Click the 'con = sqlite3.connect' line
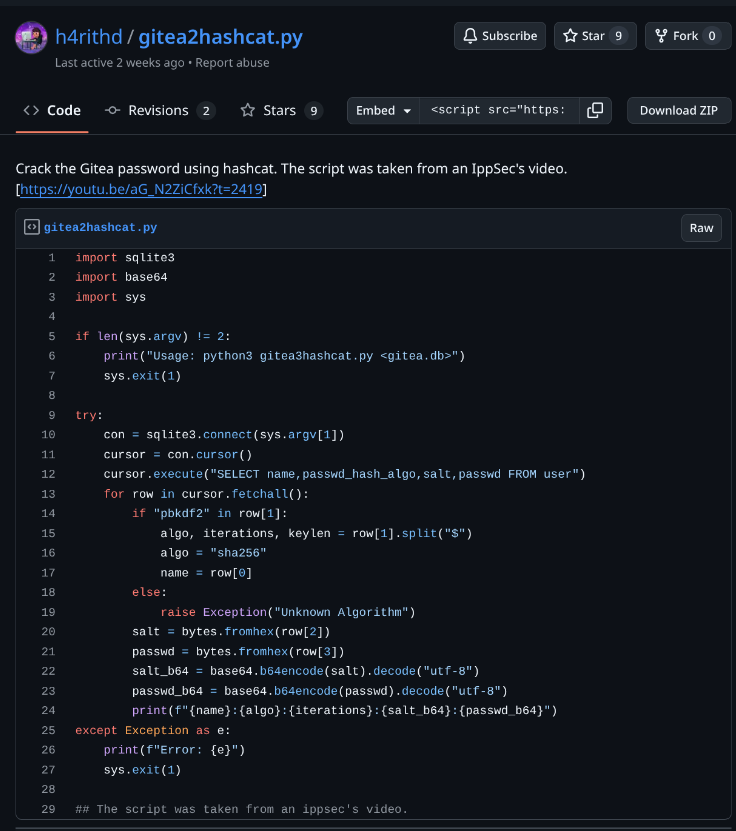The height and width of the screenshot is (831, 736). (224, 435)
